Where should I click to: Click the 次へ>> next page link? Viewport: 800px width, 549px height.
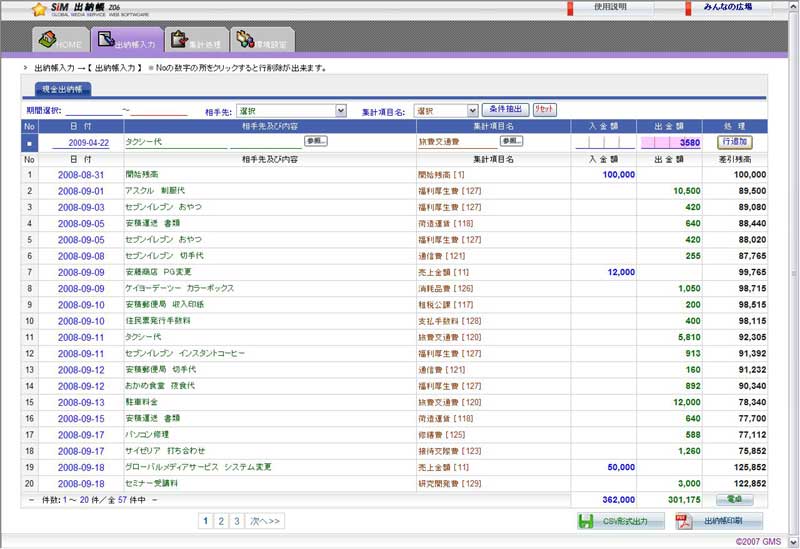pyautogui.click(x=266, y=521)
